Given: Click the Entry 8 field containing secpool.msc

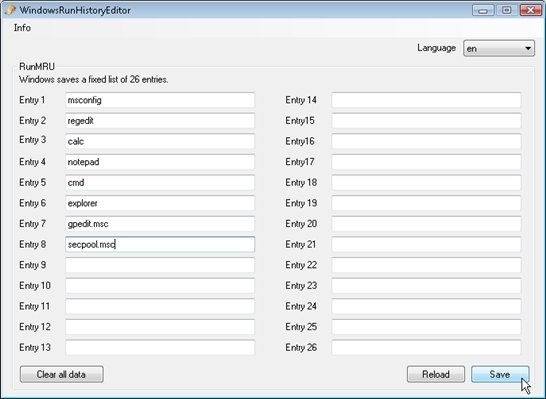Looking at the screenshot, I should point(160,244).
